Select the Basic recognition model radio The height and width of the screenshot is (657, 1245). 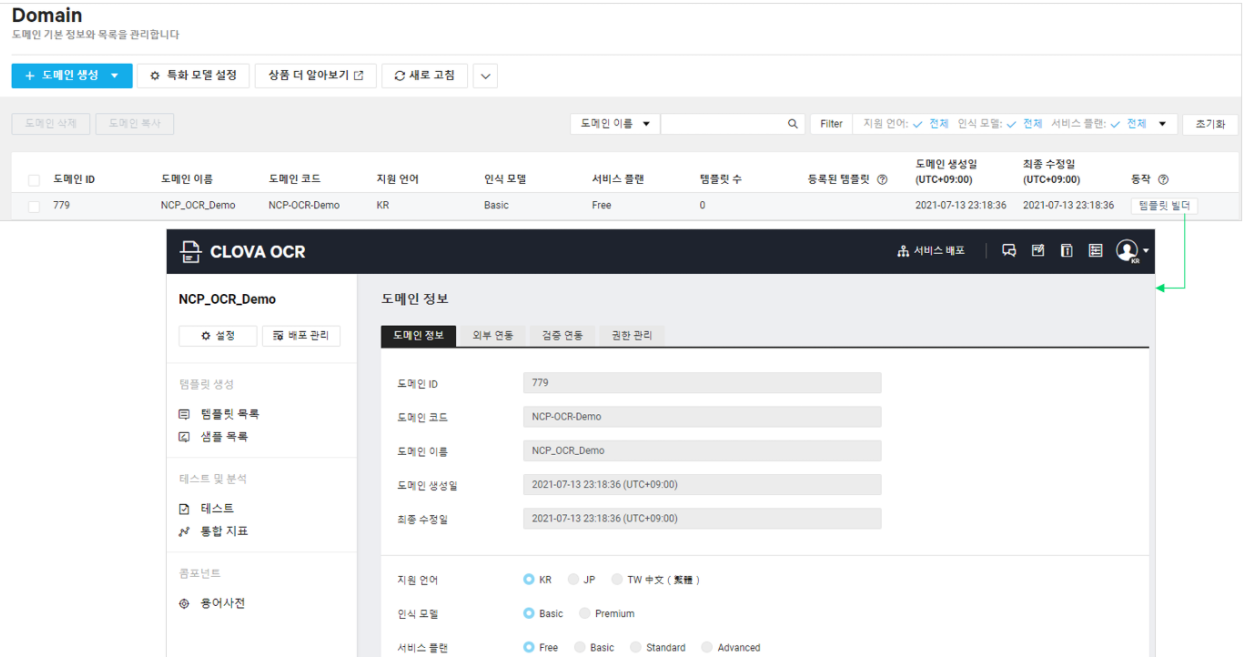pyautogui.click(x=529, y=614)
